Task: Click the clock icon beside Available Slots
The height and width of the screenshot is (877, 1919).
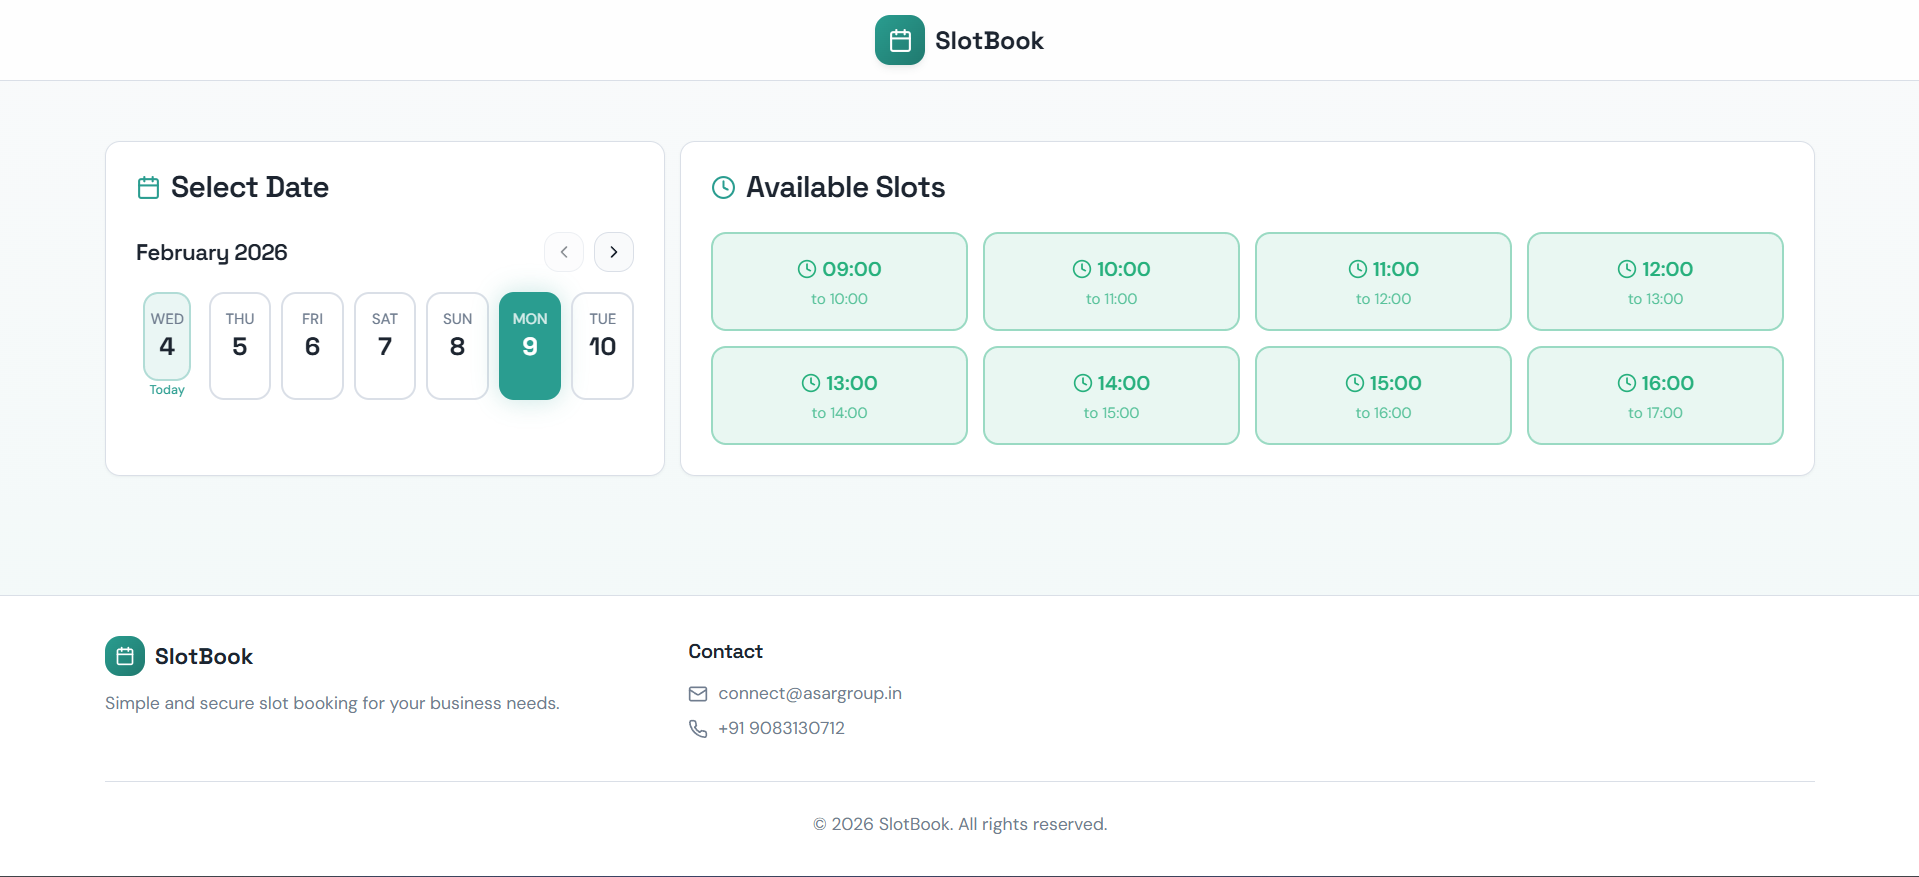Action: pos(723,187)
